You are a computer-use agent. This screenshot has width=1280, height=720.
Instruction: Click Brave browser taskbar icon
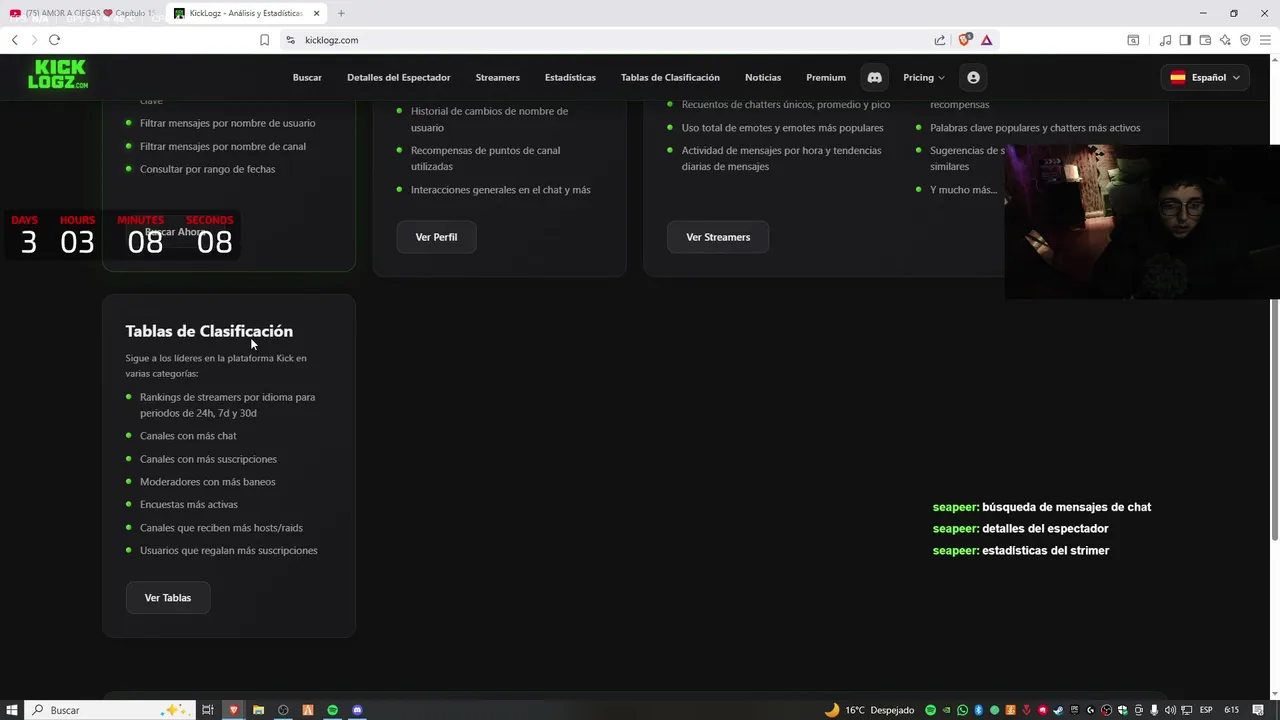pos(234,710)
